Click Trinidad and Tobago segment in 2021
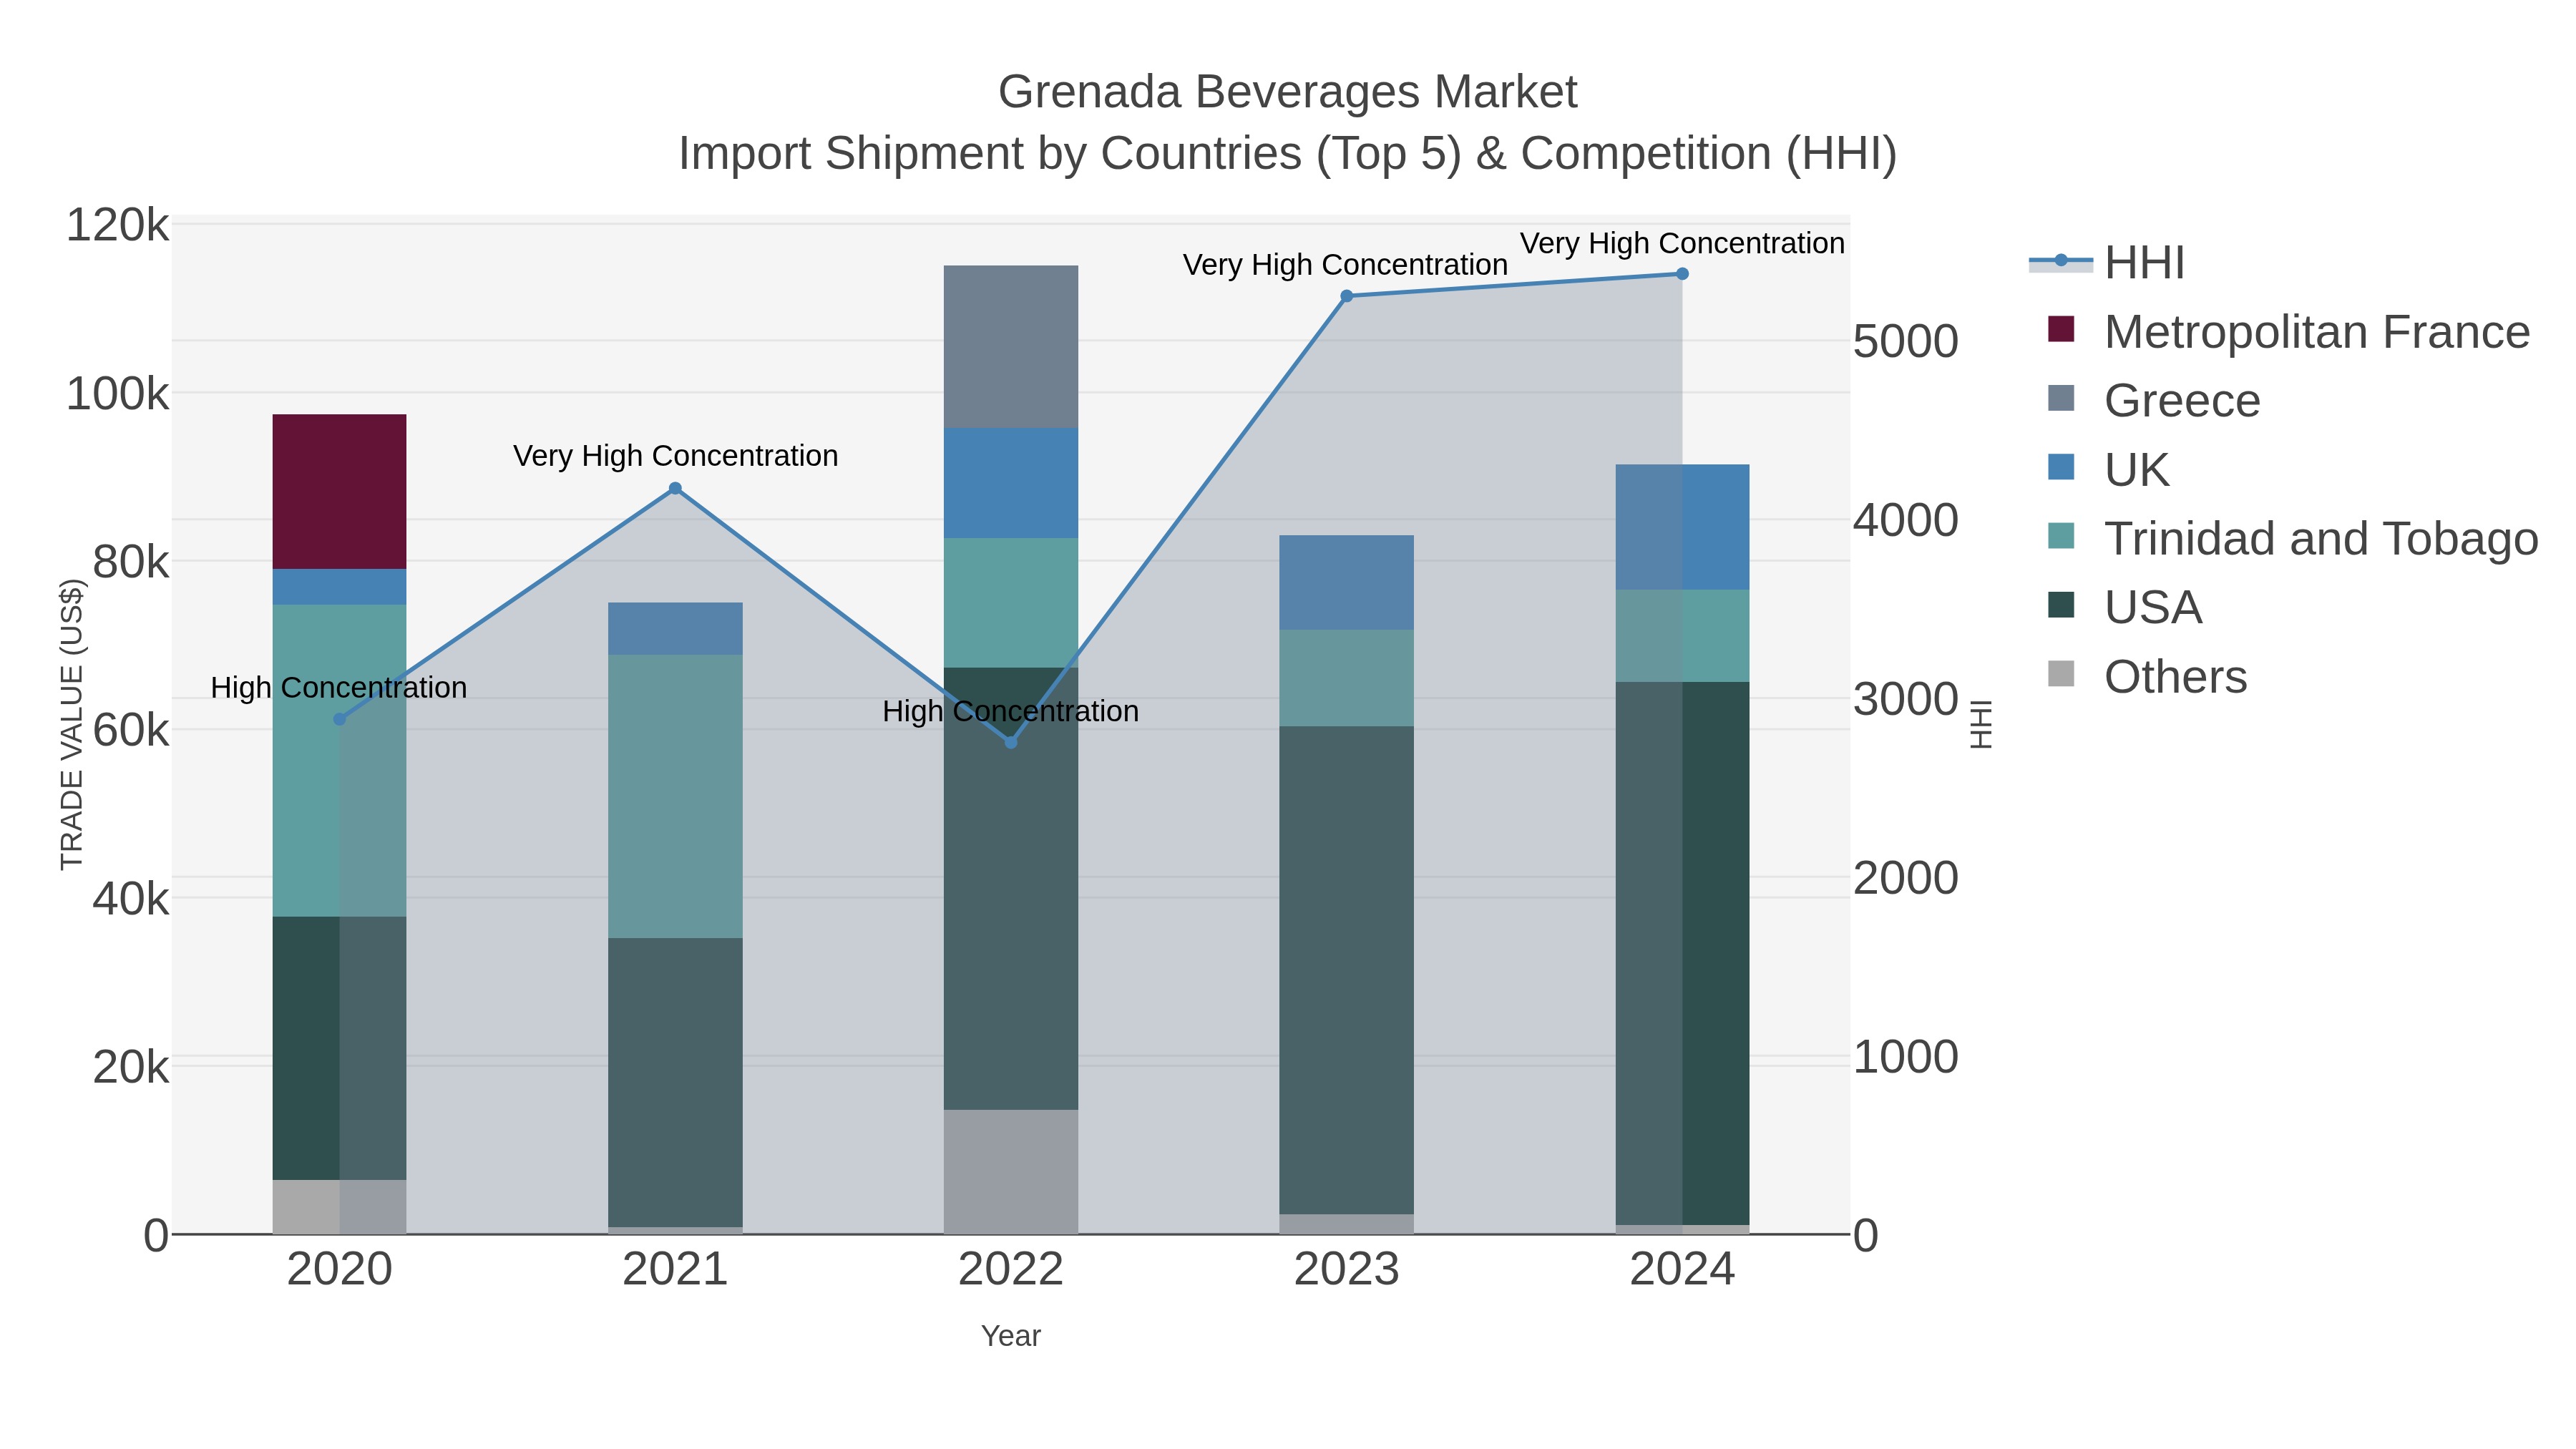The image size is (2576, 1449). [675, 796]
